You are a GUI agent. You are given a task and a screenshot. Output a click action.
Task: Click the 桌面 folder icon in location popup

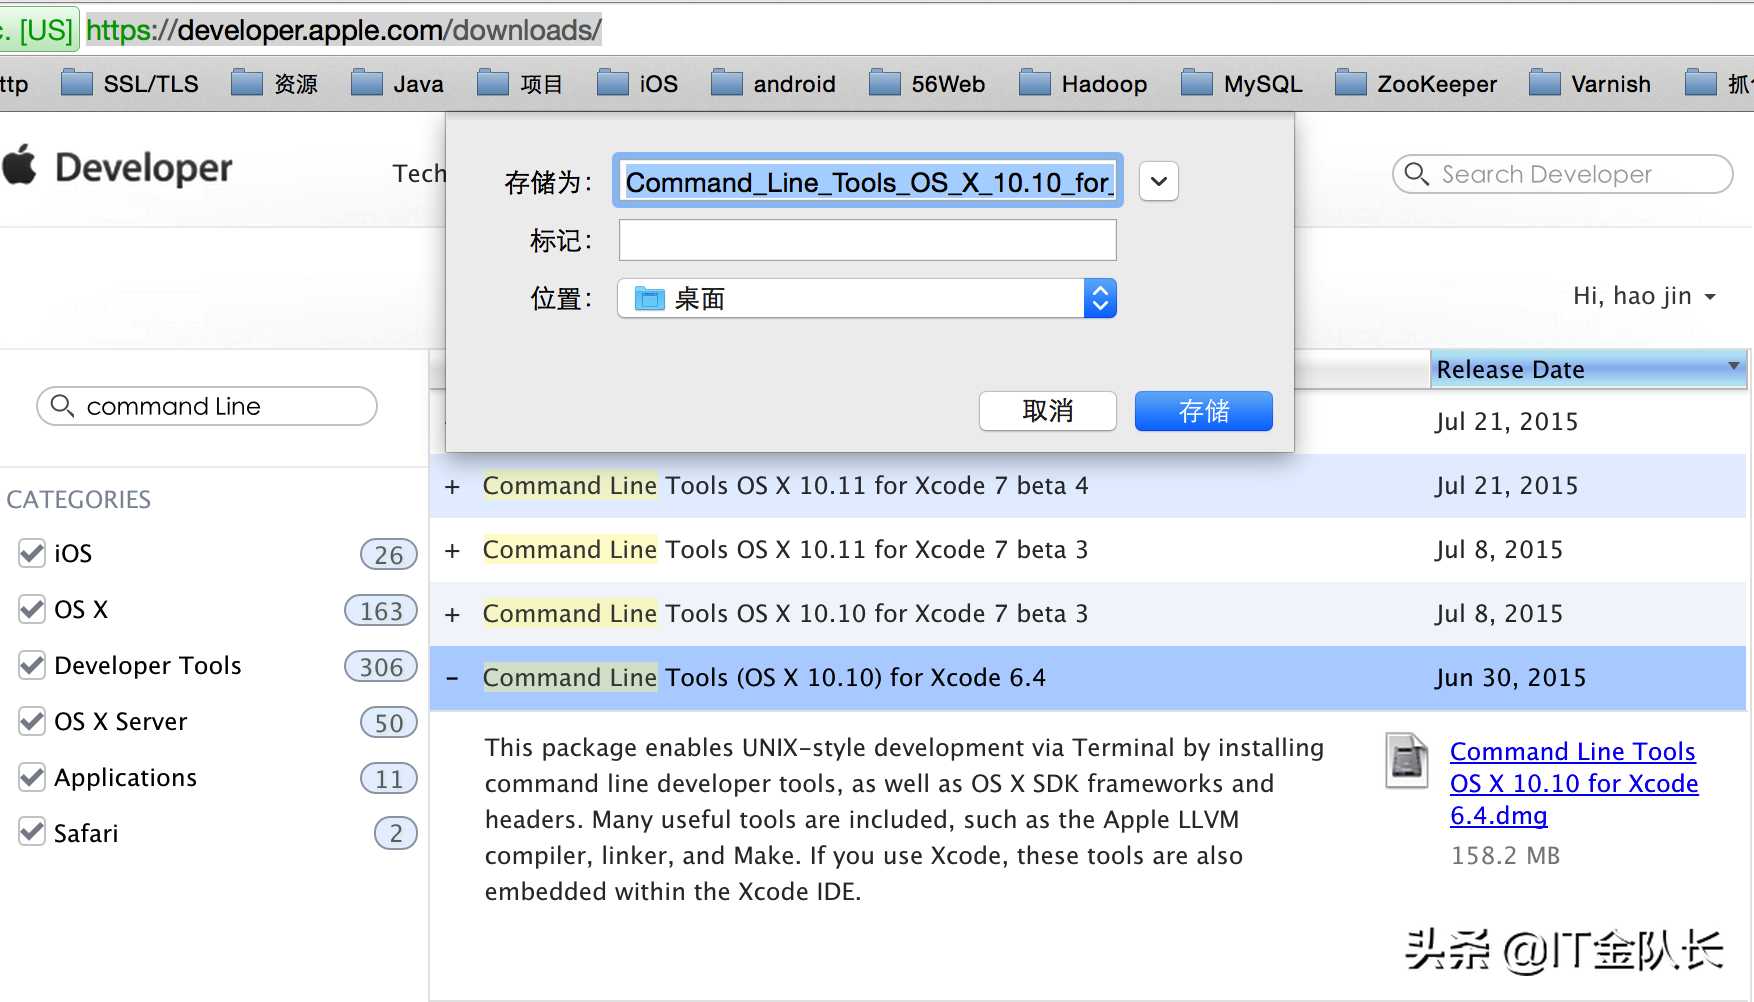(650, 298)
